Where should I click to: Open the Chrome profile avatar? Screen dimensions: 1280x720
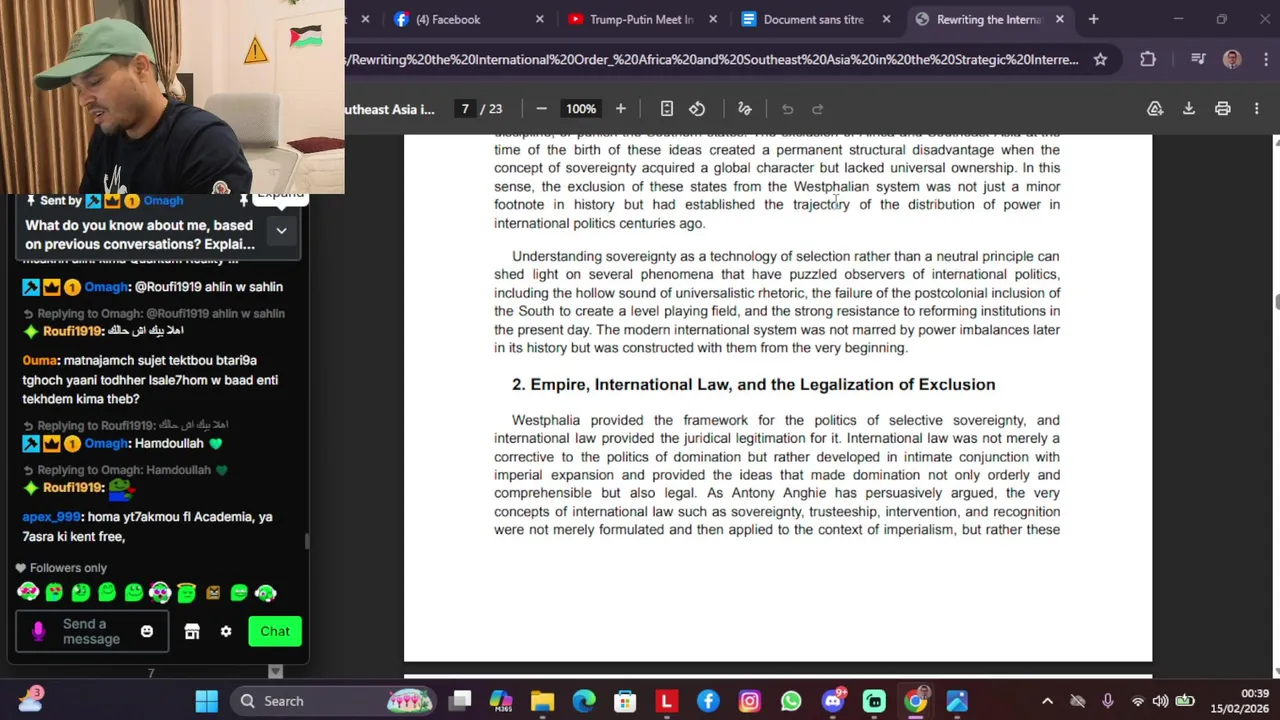(x=1232, y=59)
